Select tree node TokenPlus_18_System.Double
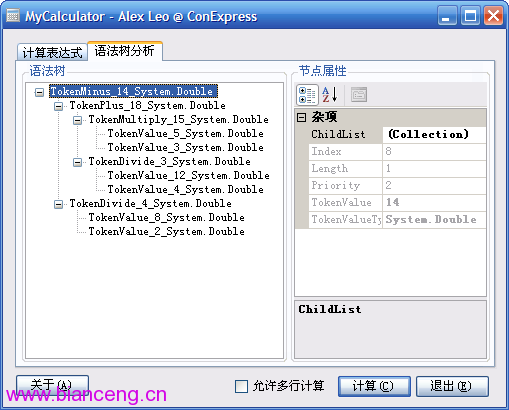The image size is (509, 410). click(x=147, y=105)
